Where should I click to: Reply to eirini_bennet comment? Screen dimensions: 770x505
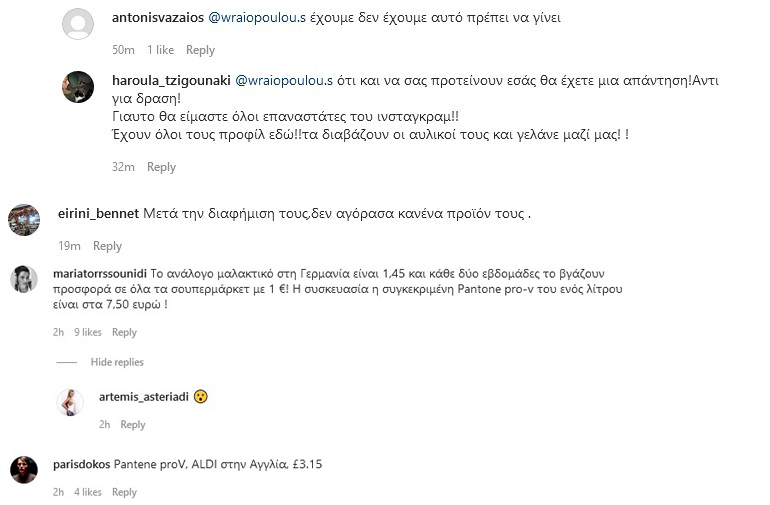point(107,246)
